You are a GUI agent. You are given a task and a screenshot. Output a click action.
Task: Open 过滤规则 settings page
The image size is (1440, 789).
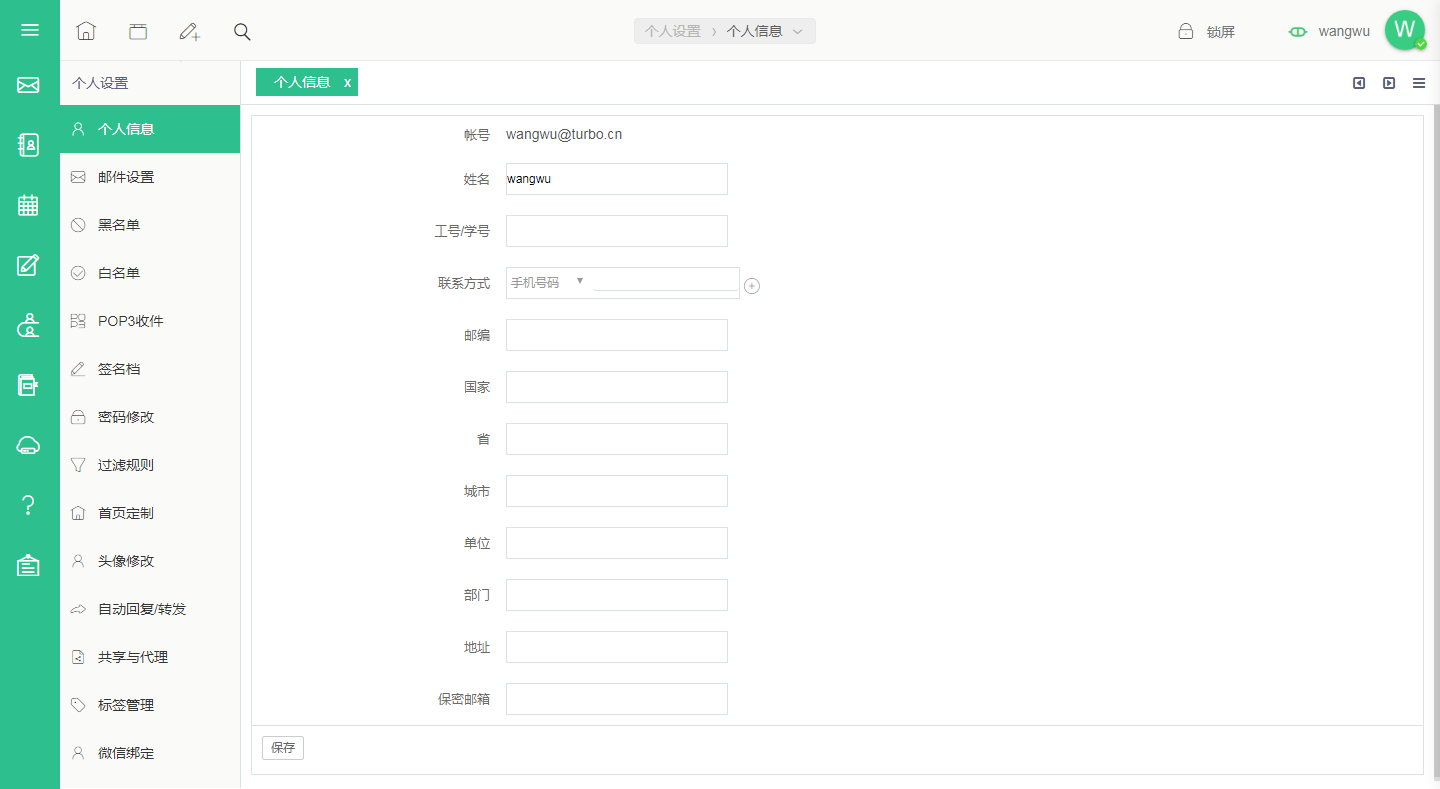pyautogui.click(x=150, y=465)
